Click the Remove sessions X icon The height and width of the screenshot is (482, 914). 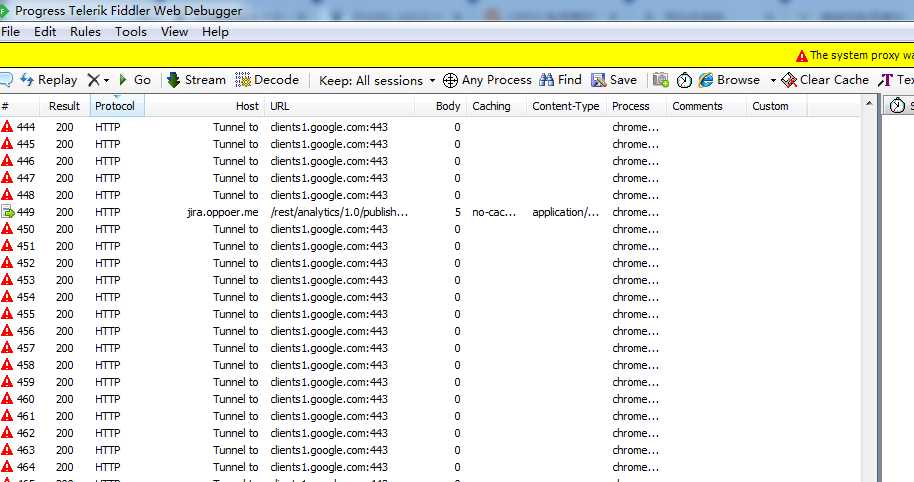93,80
